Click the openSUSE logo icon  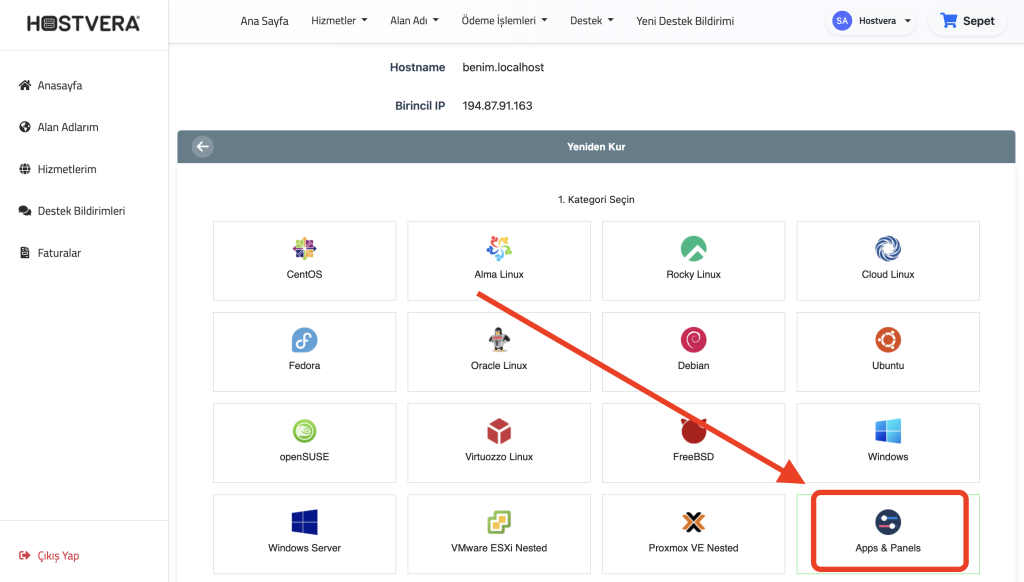coord(304,431)
